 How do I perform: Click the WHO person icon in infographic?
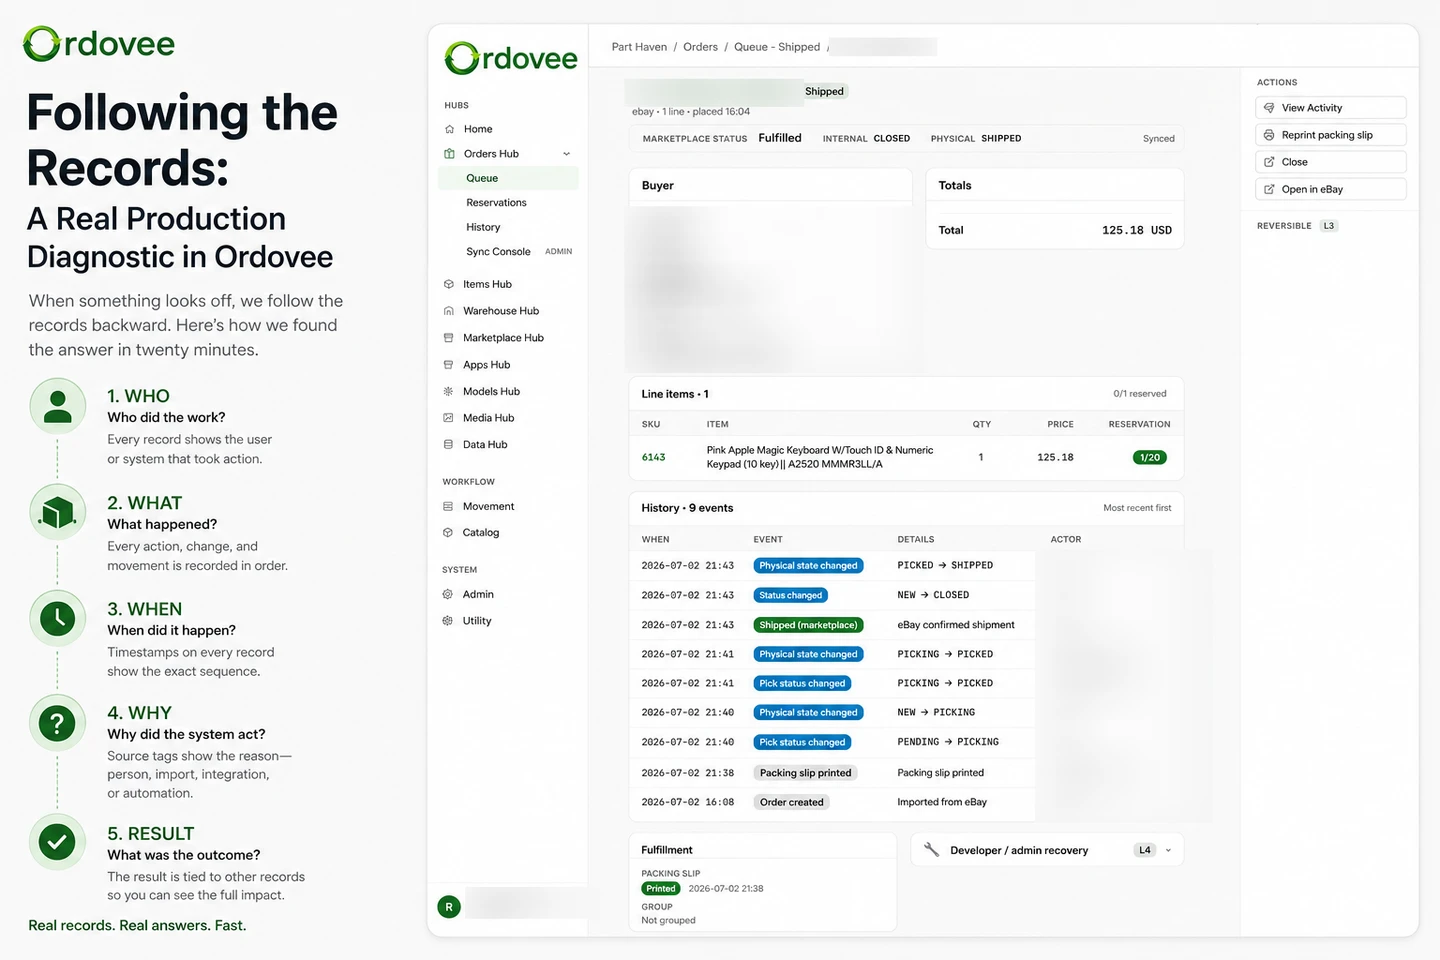point(57,405)
